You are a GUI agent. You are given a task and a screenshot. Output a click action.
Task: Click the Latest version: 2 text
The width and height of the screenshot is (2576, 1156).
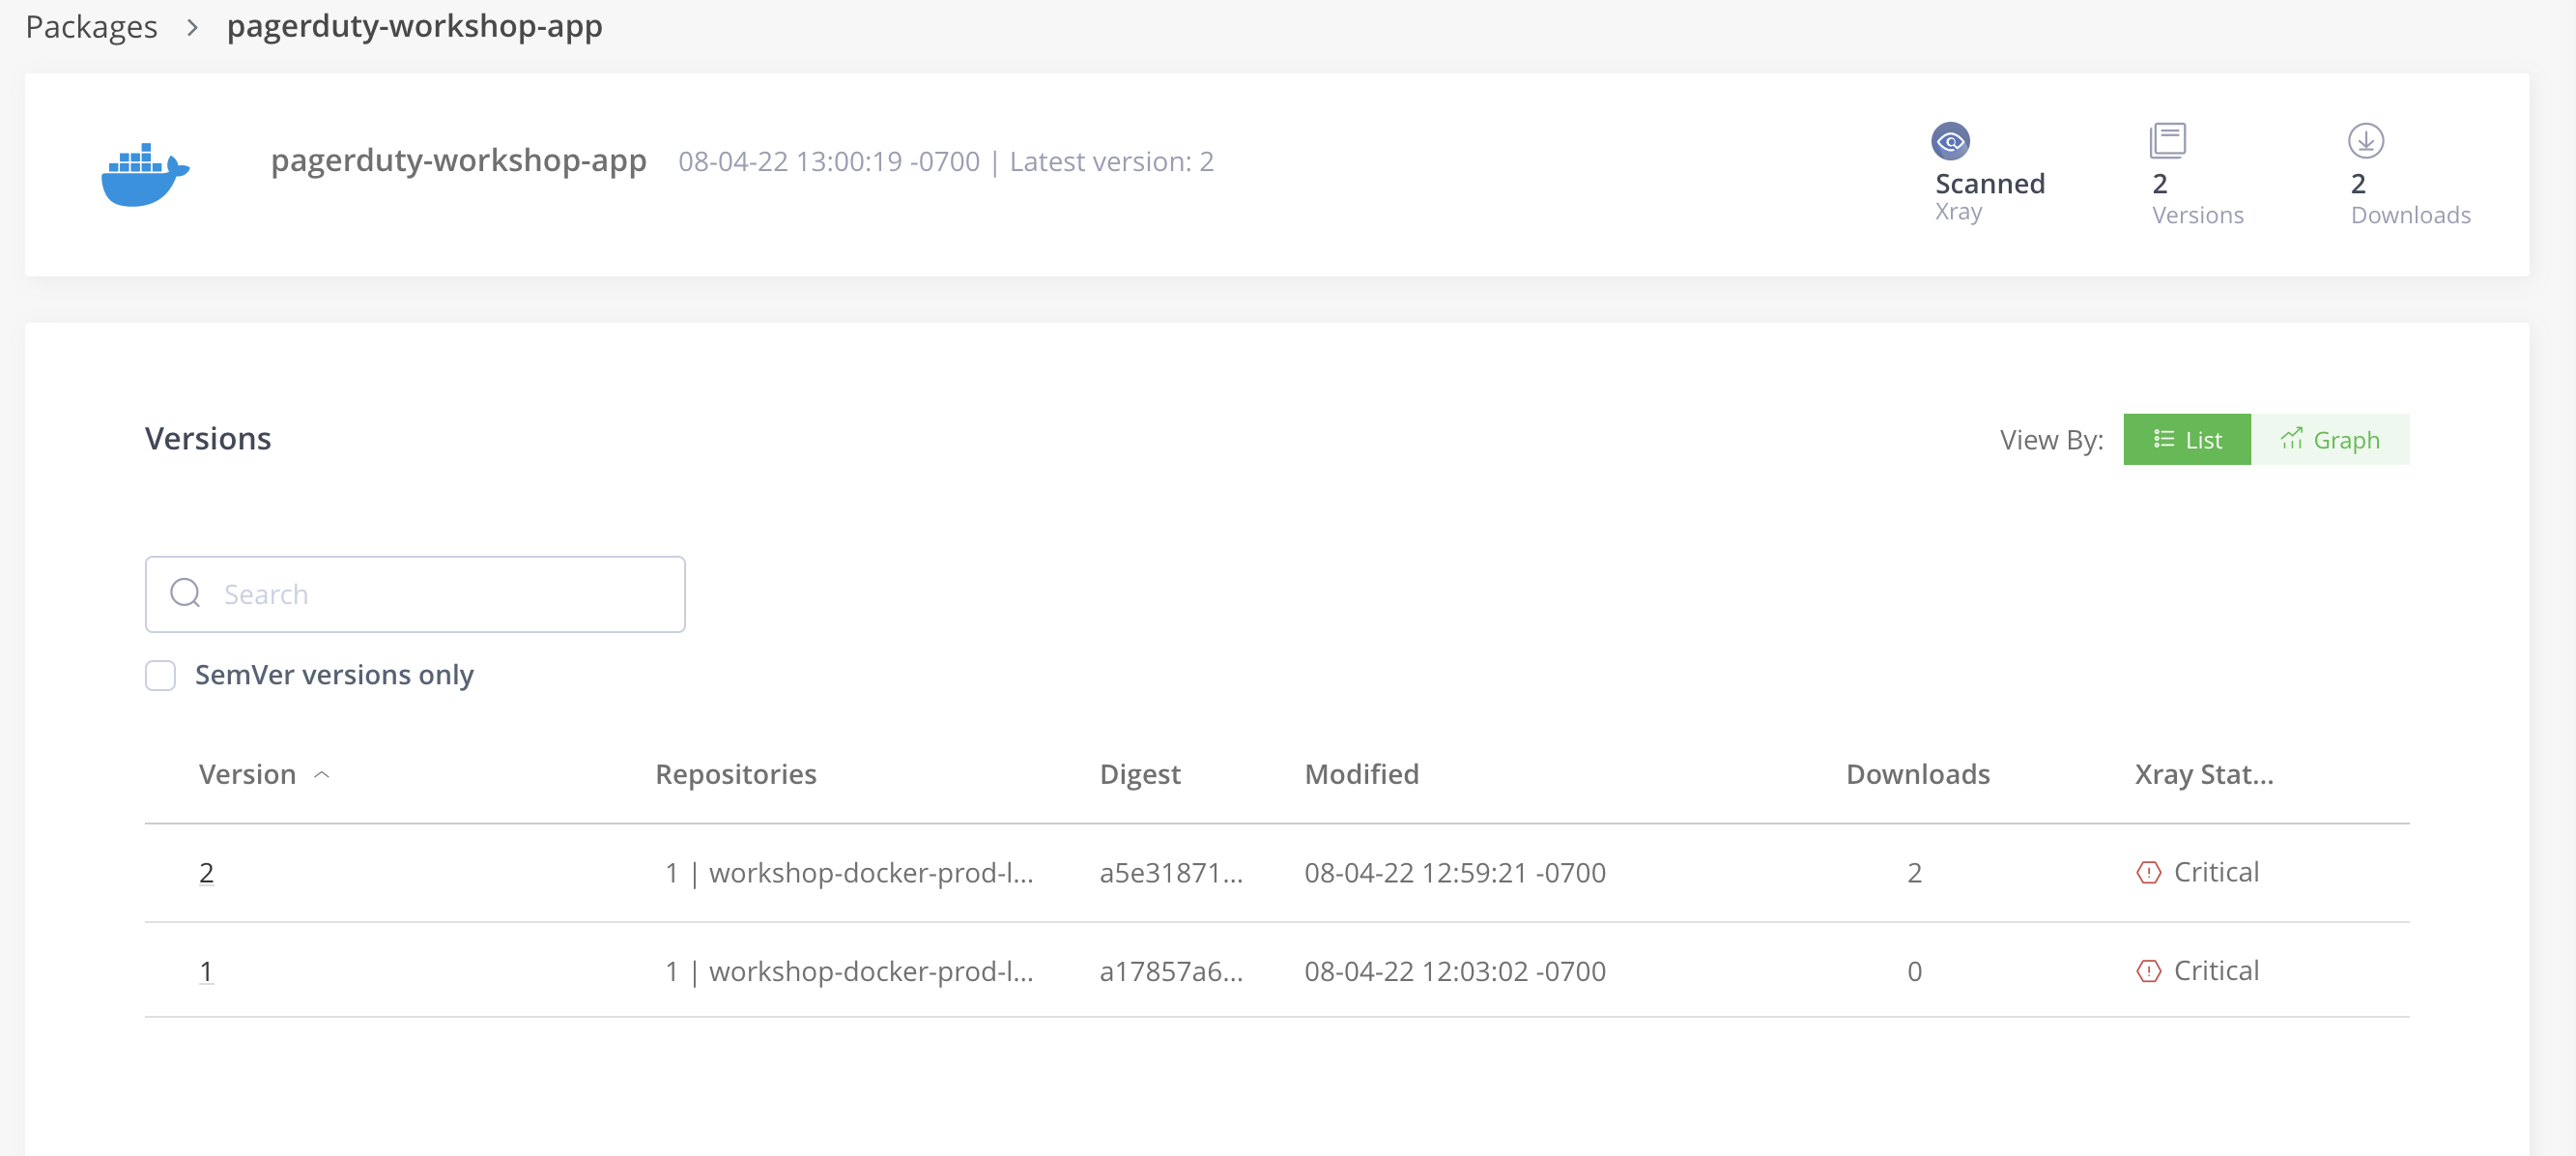tap(1110, 161)
